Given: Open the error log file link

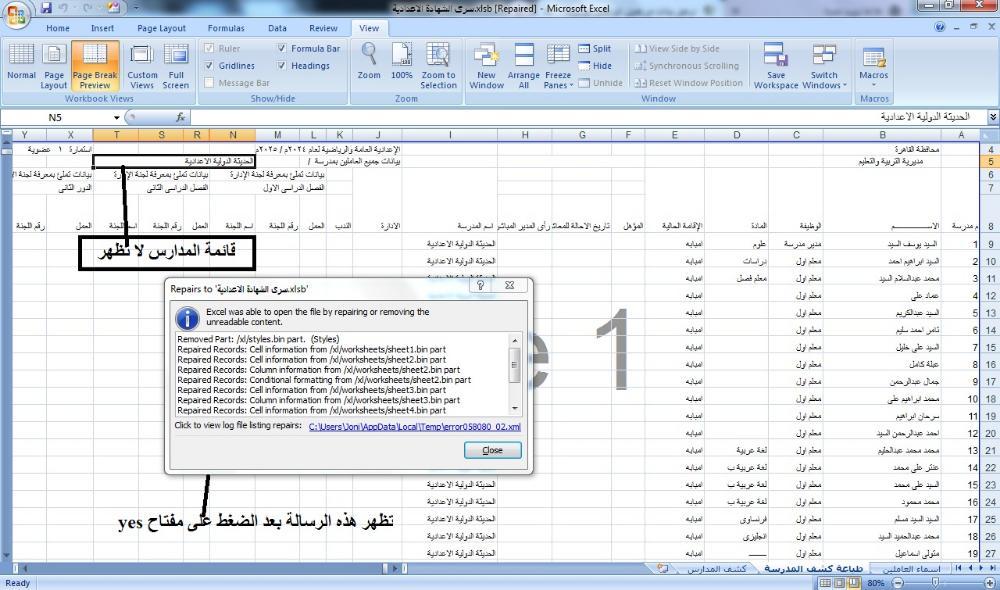Looking at the screenshot, I should pyautogui.click(x=415, y=427).
